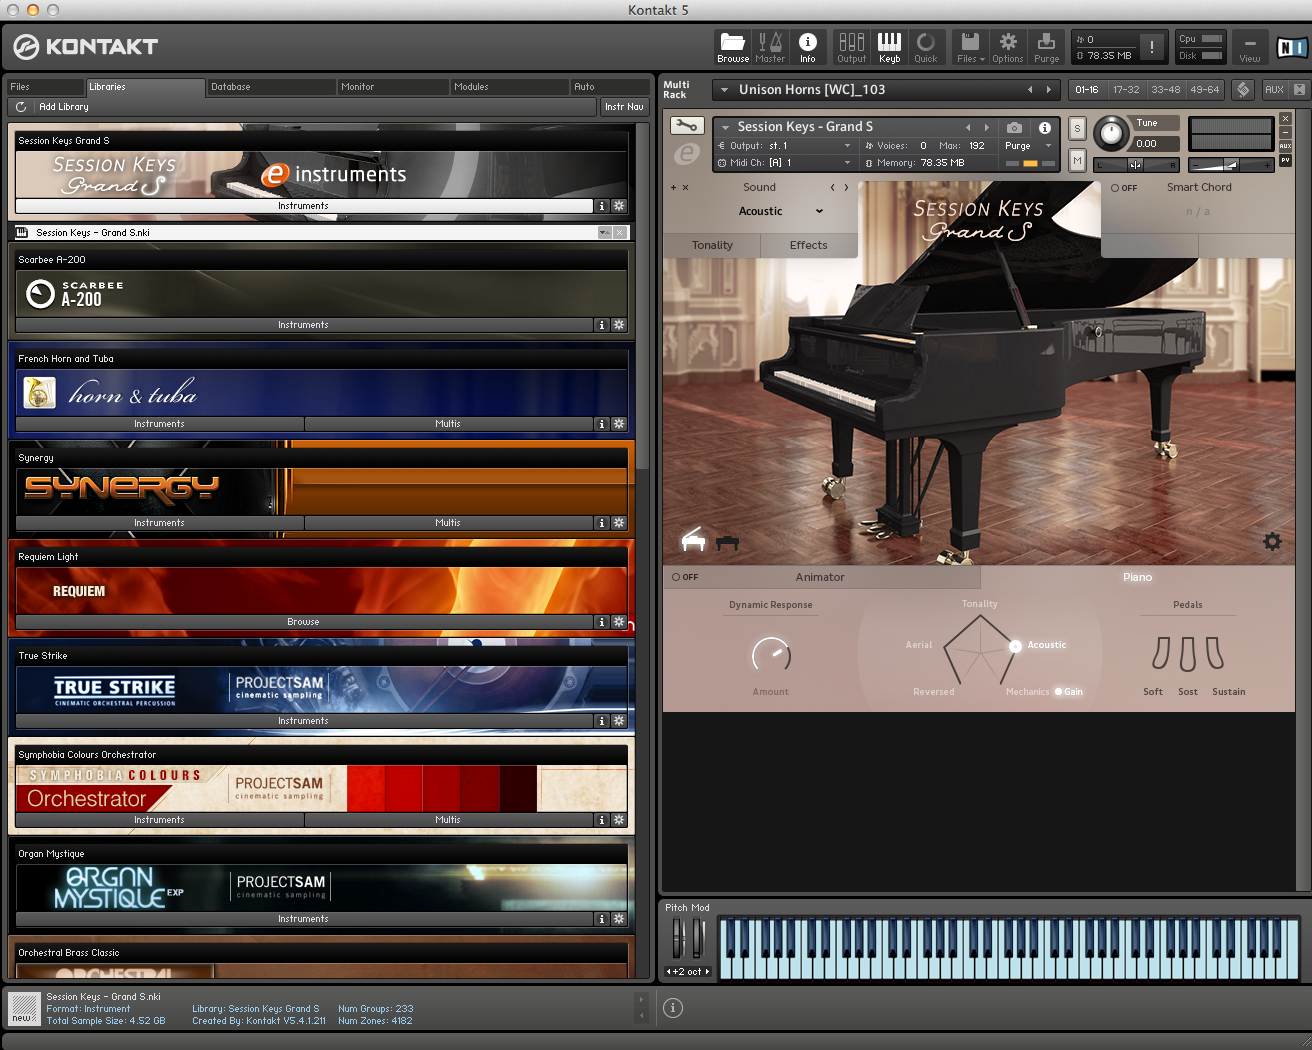Click the info icon in status bar
Image resolution: width=1312 pixels, height=1050 pixels.
(673, 1008)
